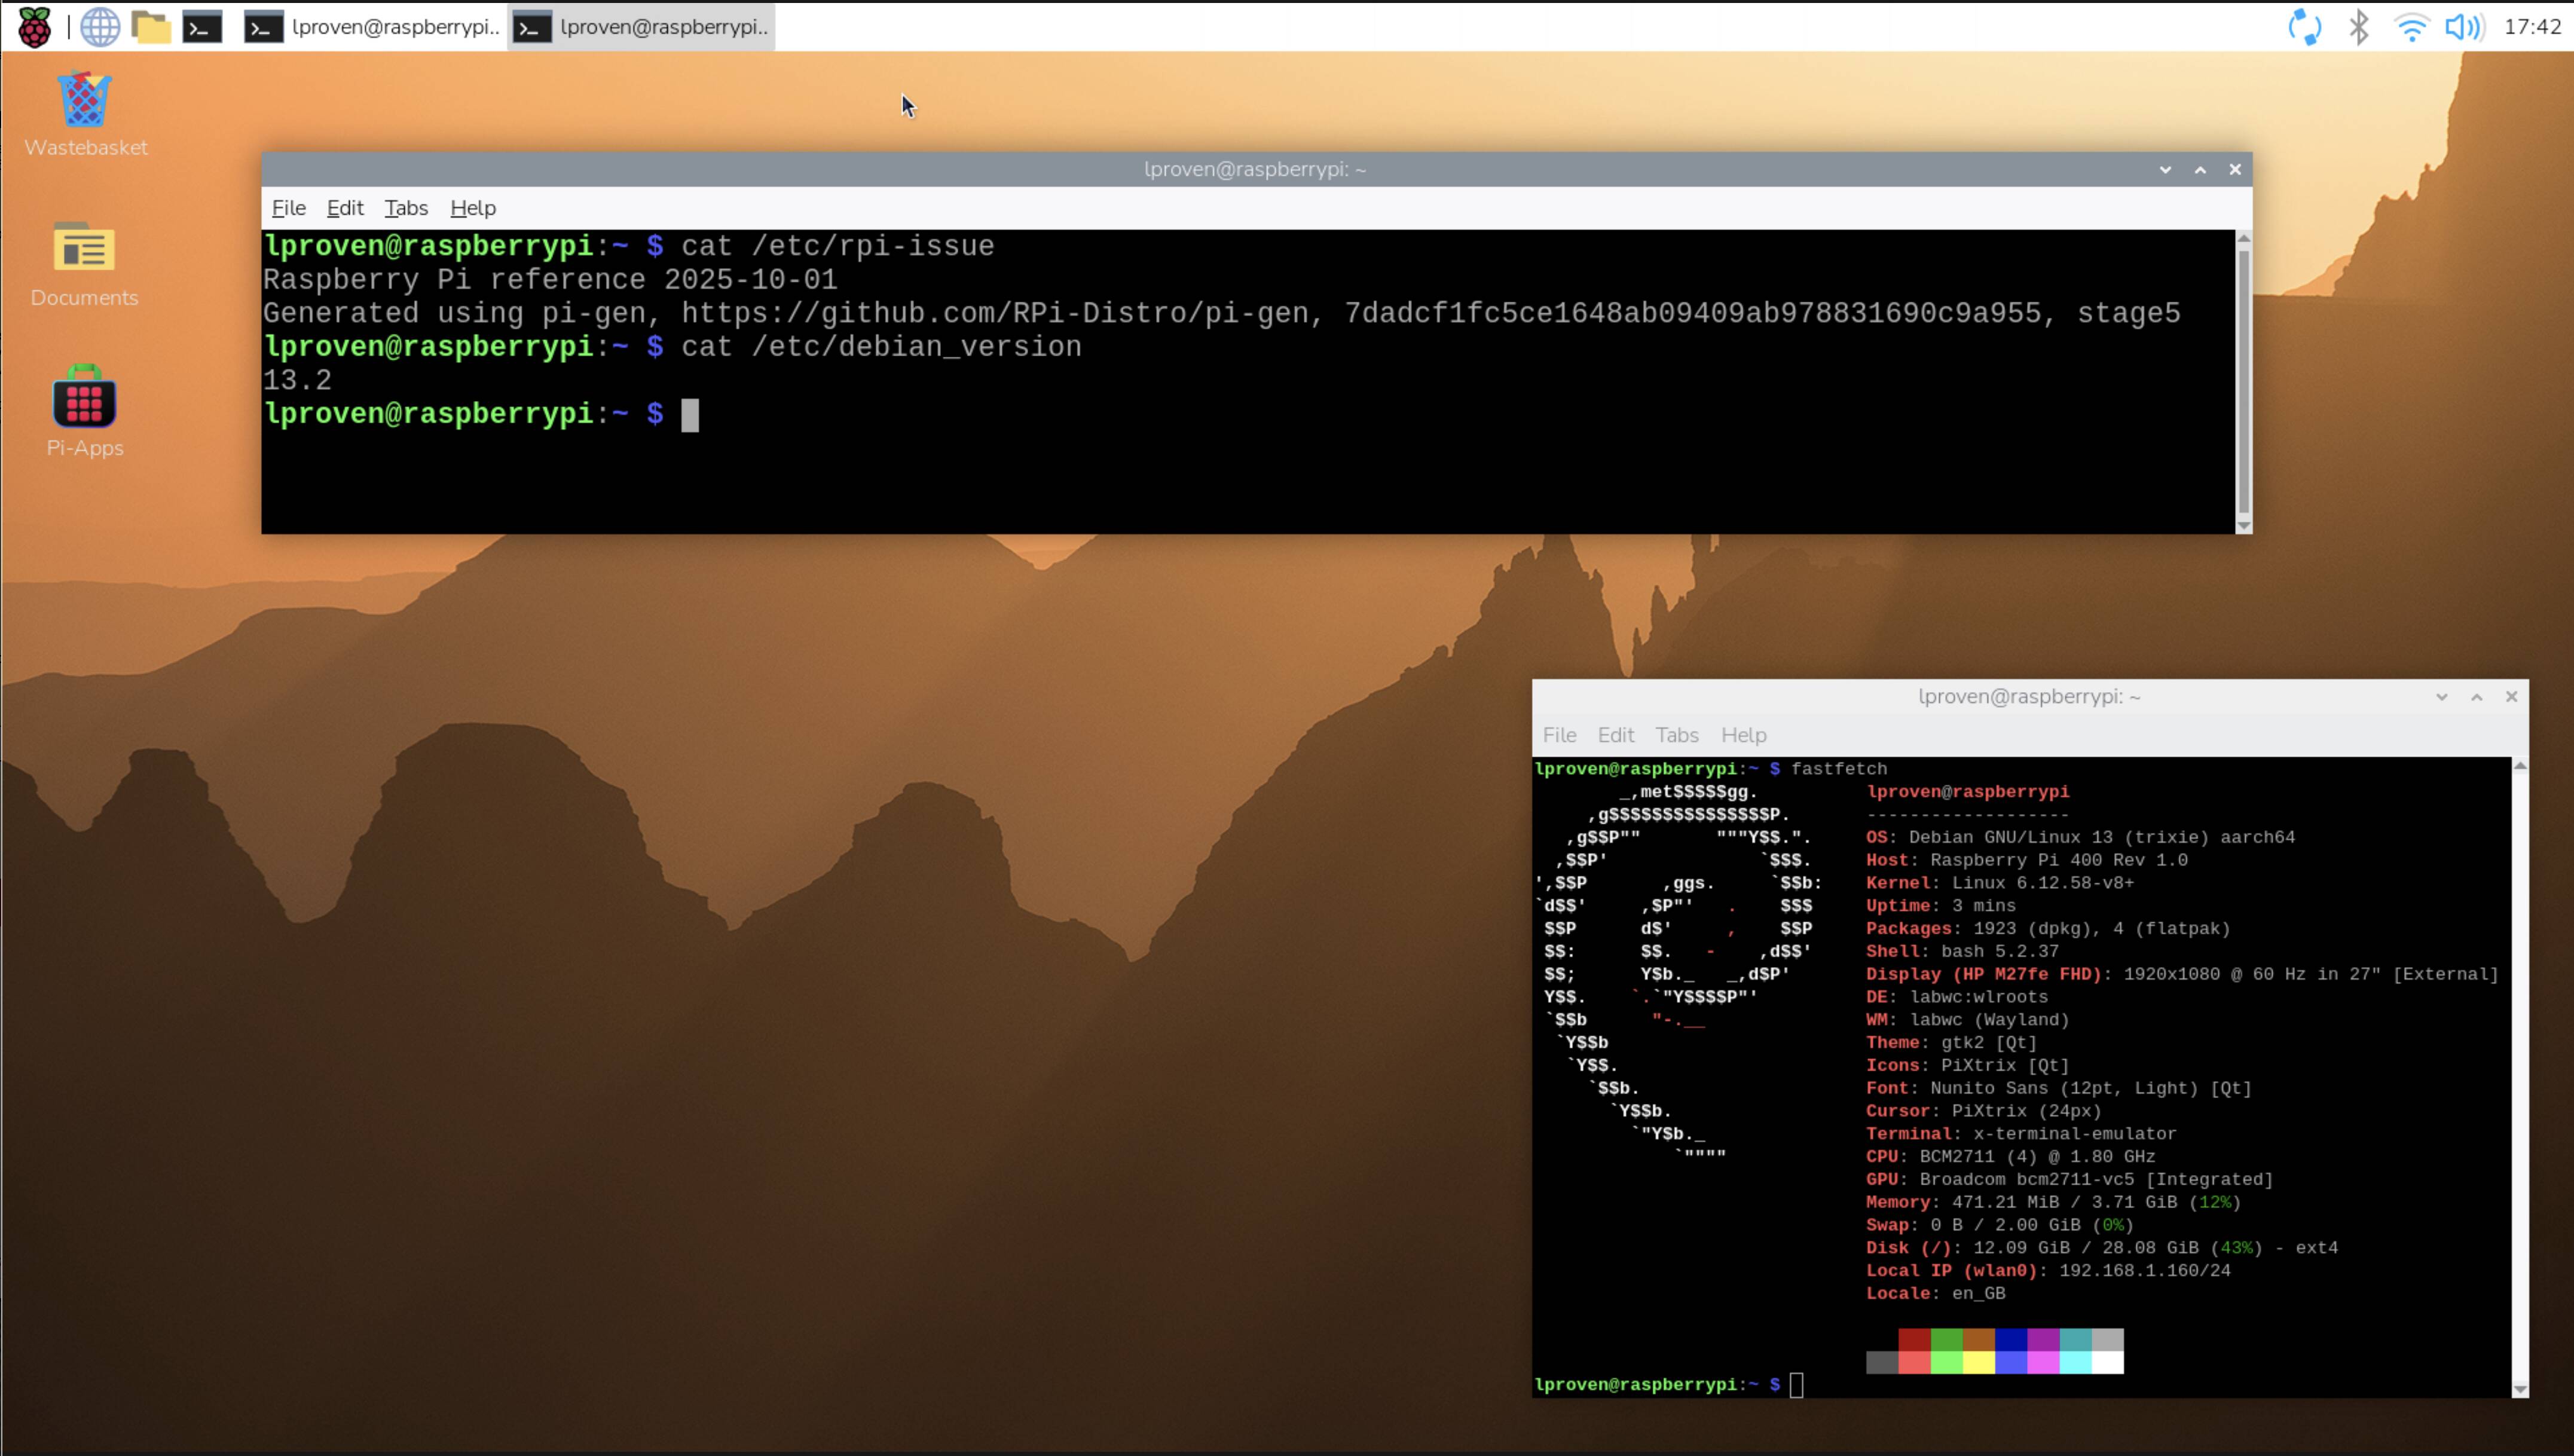Launch the web browser from the taskbar
This screenshot has height=1456, width=2574.
point(99,27)
